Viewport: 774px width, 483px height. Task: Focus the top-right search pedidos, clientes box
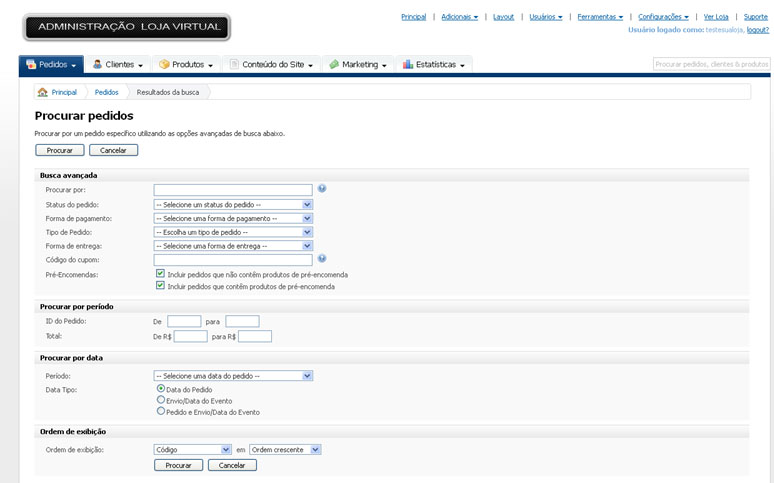(711, 64)
